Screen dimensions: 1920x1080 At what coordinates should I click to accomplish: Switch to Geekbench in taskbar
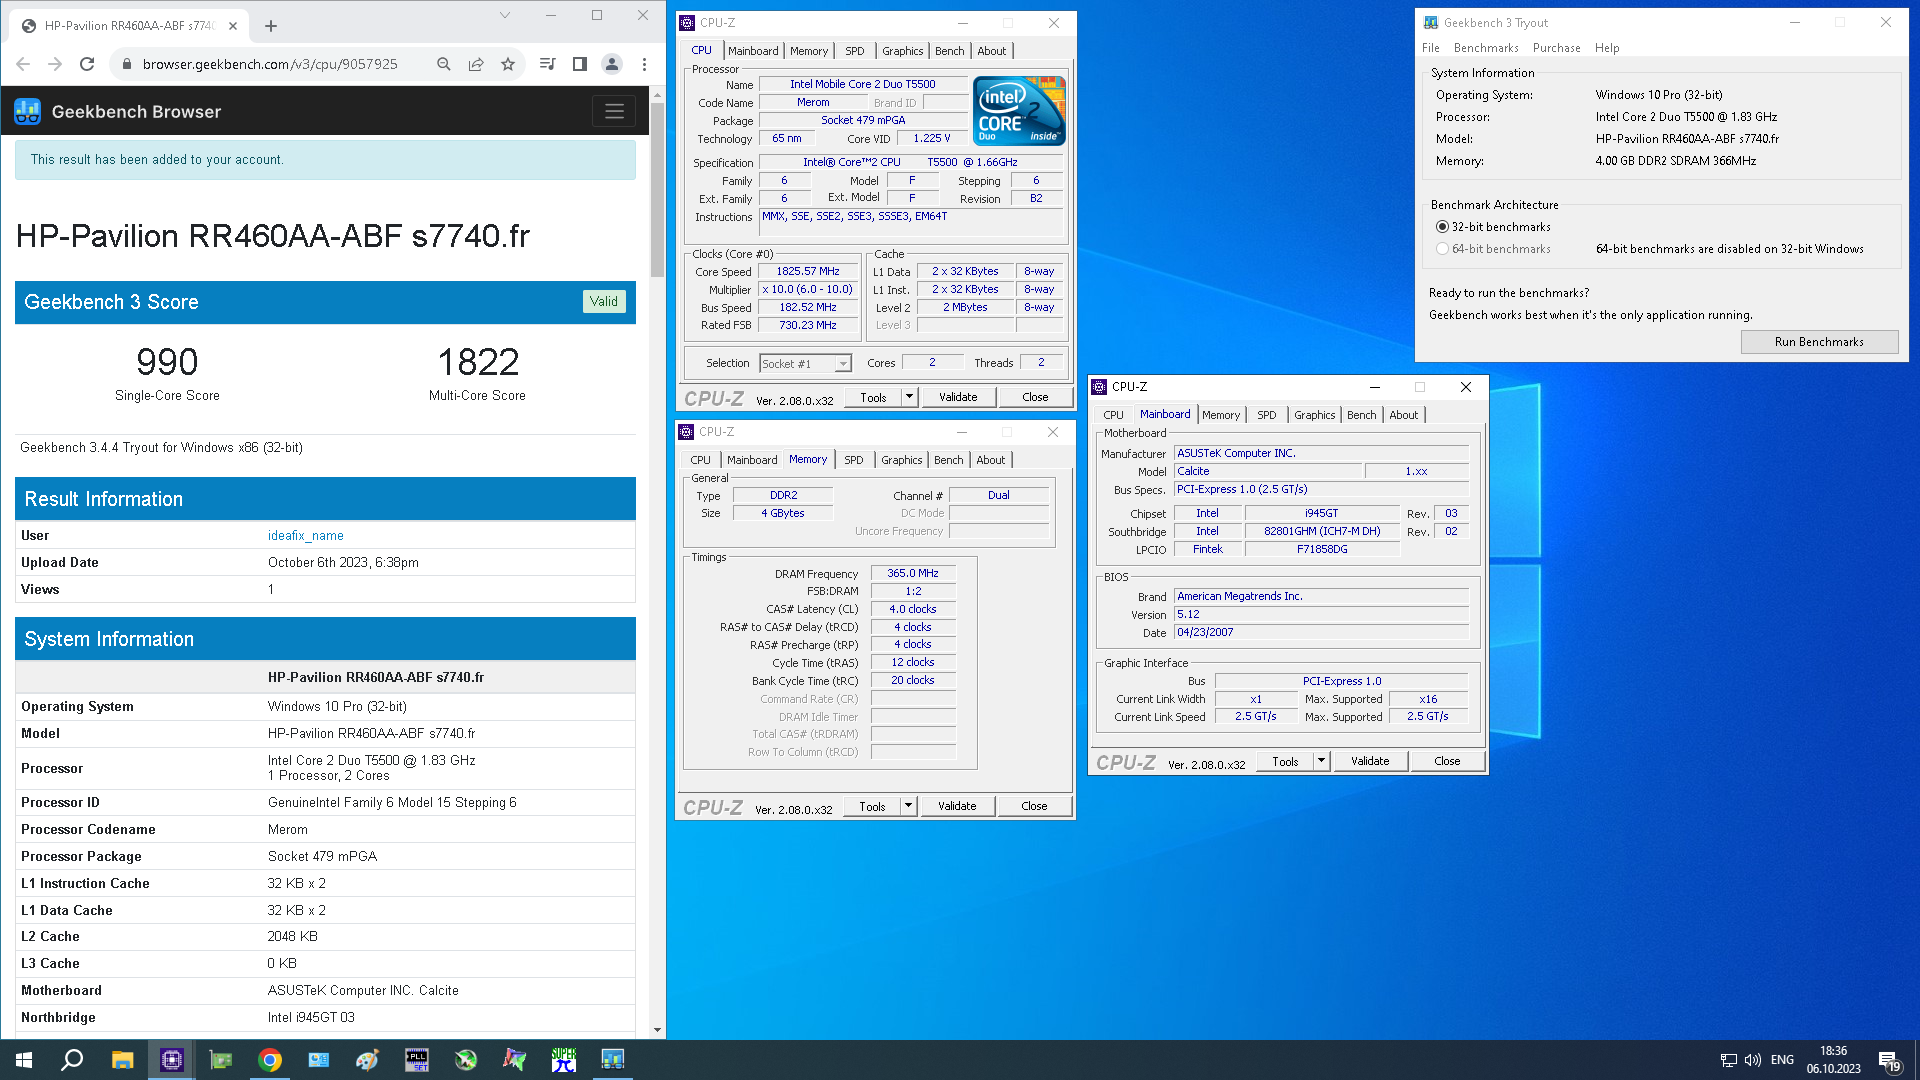[613, 1060]
